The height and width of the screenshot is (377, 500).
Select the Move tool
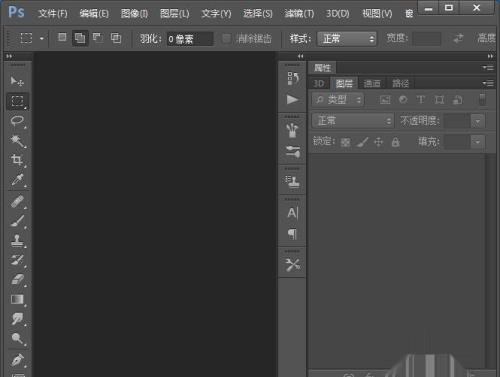click(17, 81)
